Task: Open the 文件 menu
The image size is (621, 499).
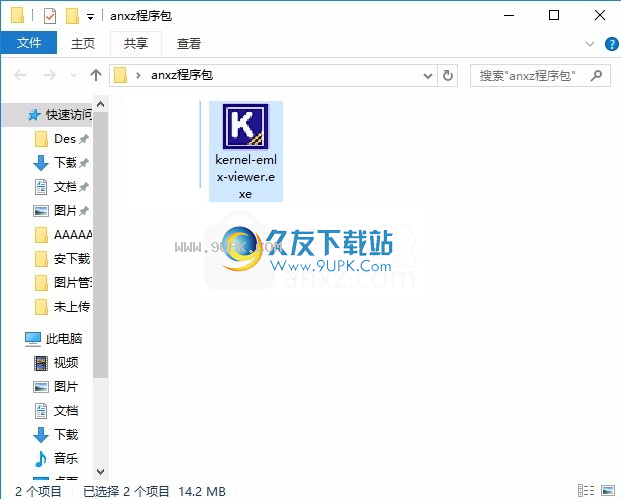Action: [29, 43]
